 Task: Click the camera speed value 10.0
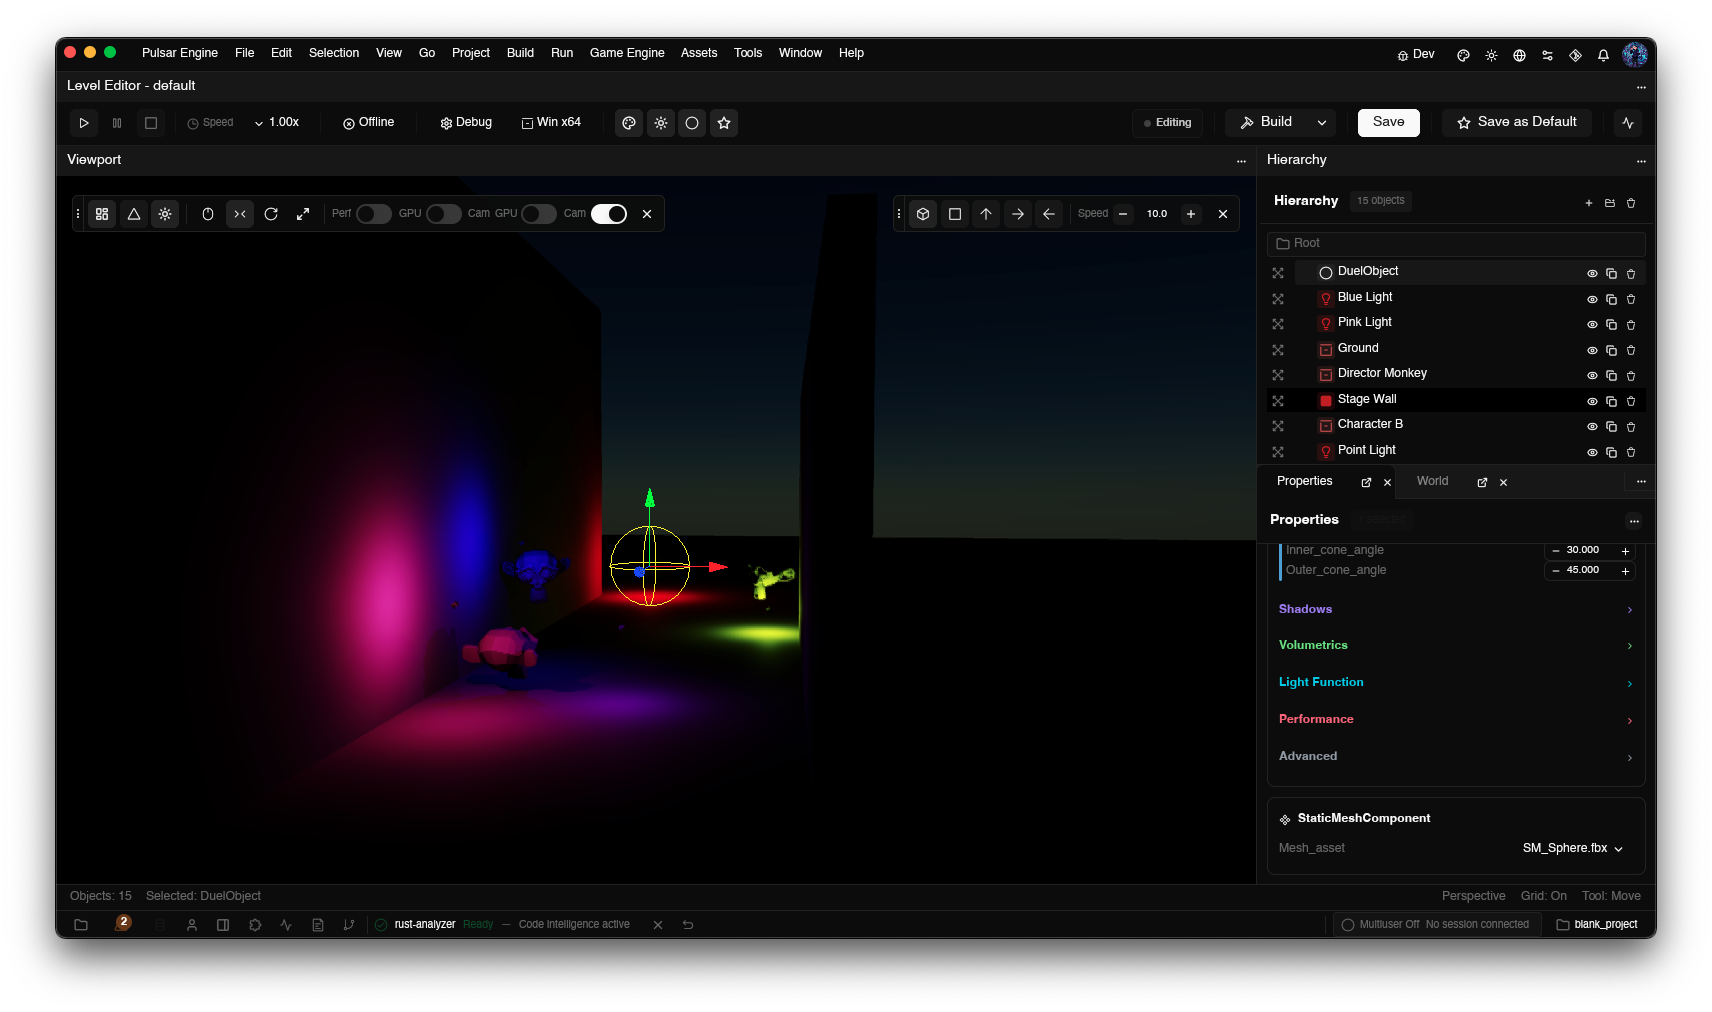[1157, 214]
